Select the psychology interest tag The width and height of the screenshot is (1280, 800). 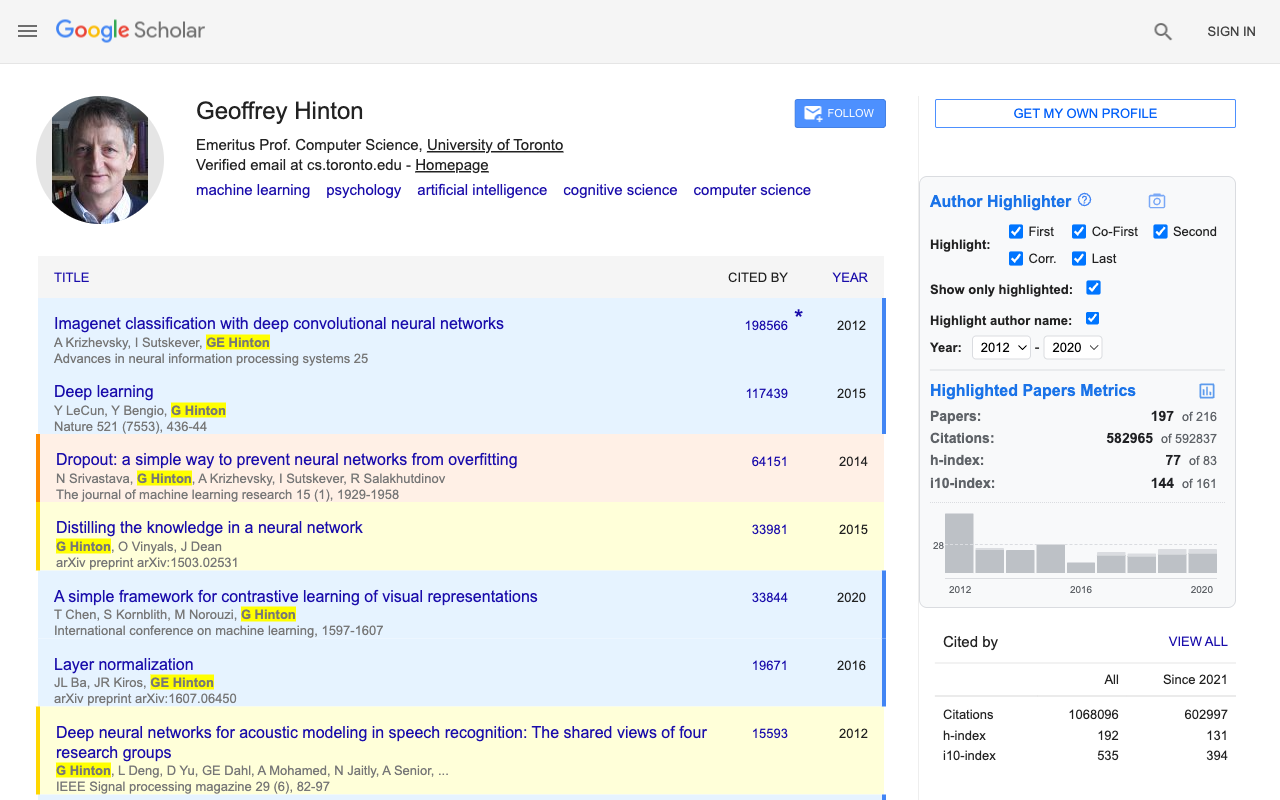pyautogui.click(x=363, y=190)
